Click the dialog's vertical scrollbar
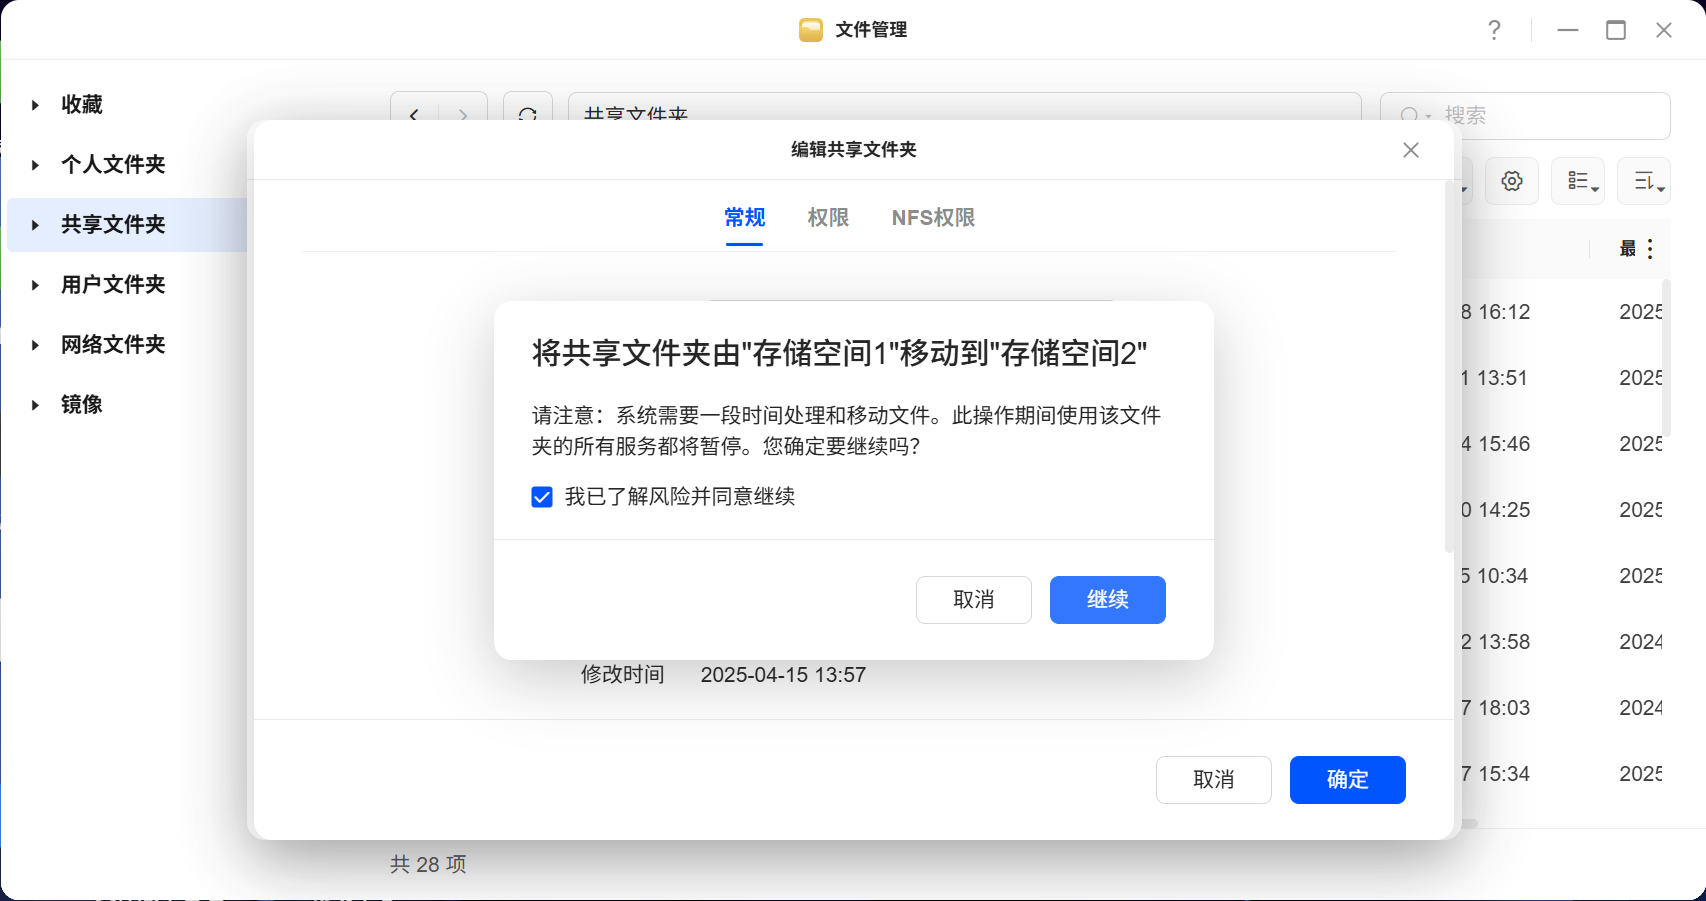The width and height of the screenshot is (1706, 901). pyautogui.click(x=1449, y=366)
